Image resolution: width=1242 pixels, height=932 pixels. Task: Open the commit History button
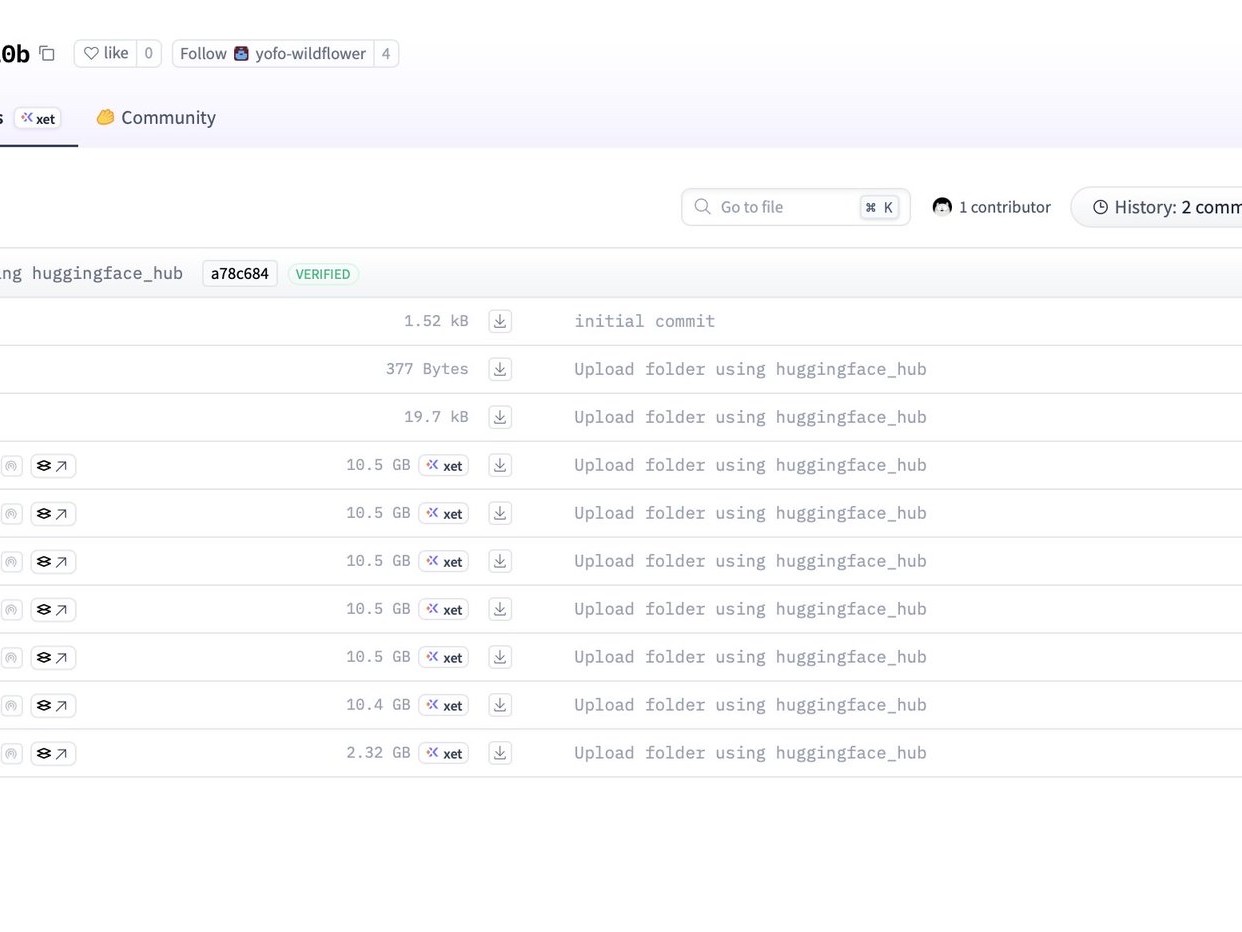(x=1165, y=207)
